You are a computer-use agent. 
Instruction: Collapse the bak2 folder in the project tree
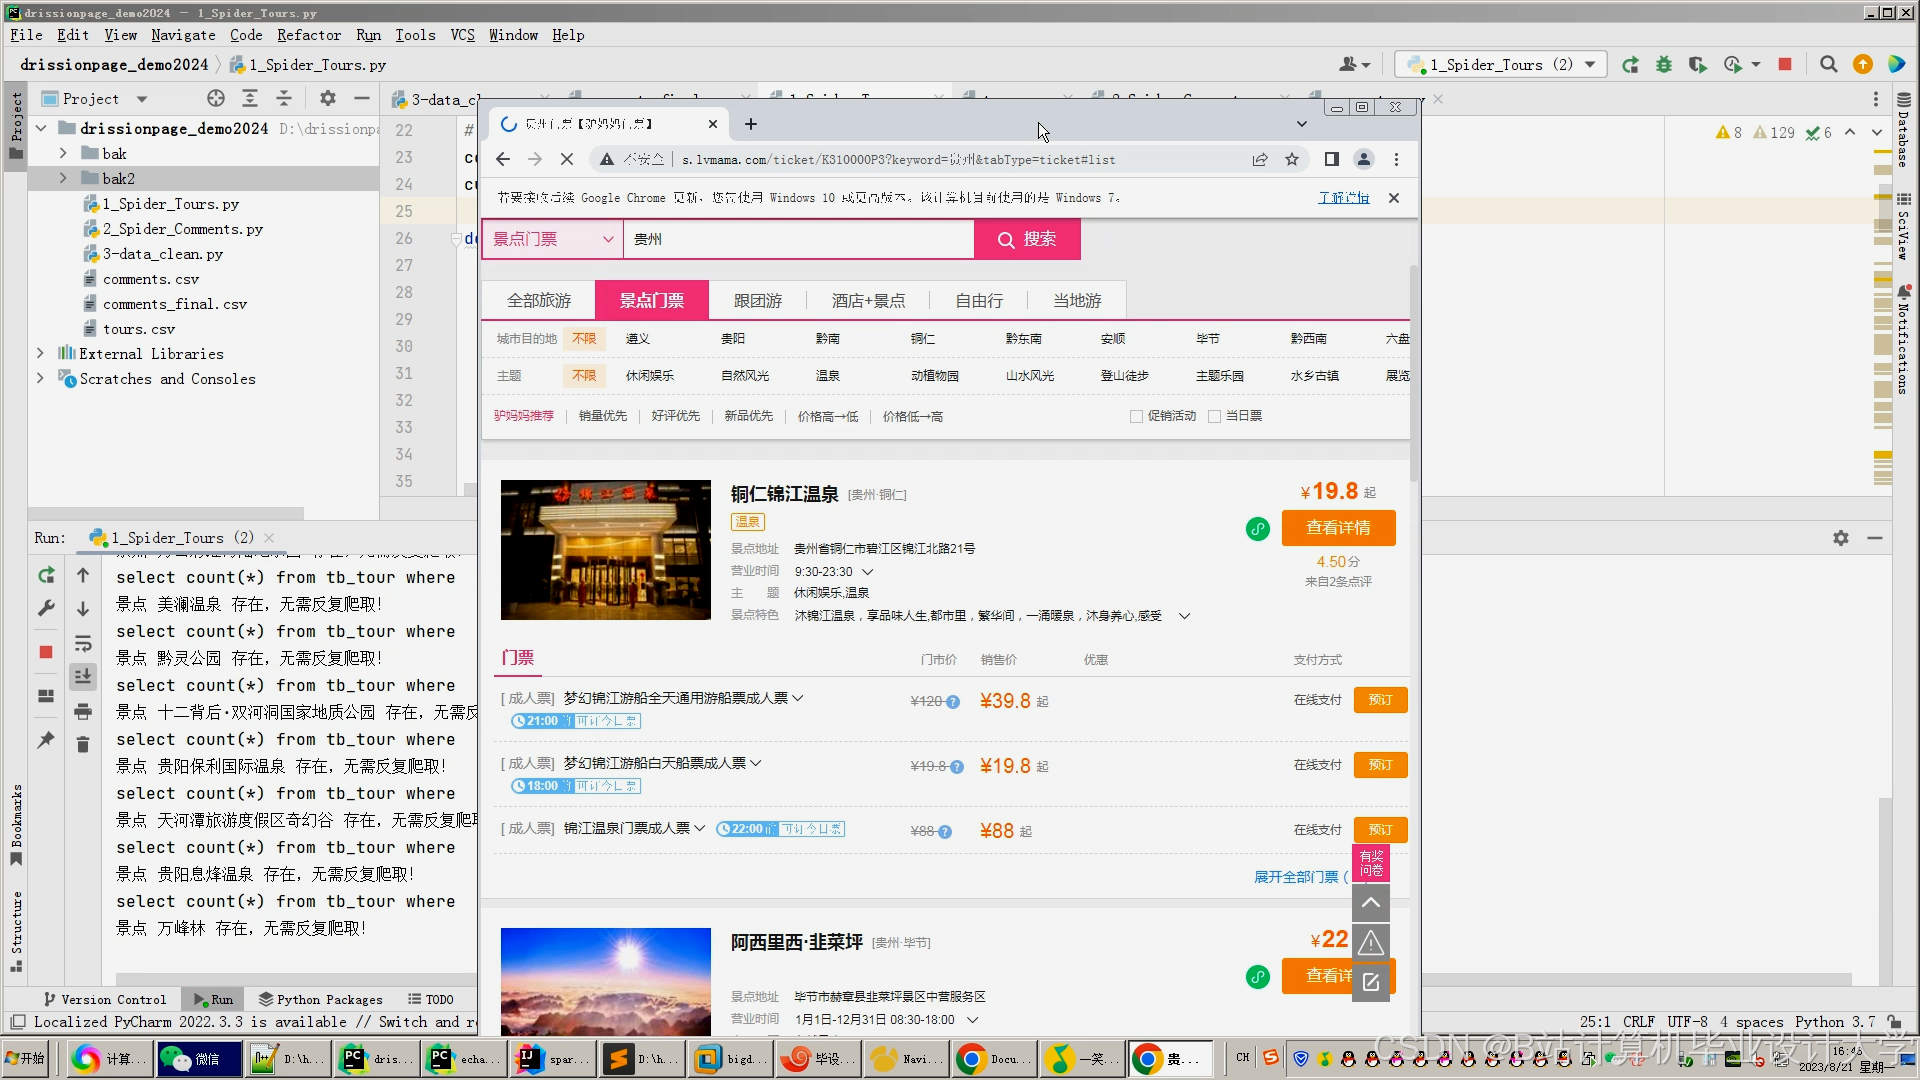point(63,178)
